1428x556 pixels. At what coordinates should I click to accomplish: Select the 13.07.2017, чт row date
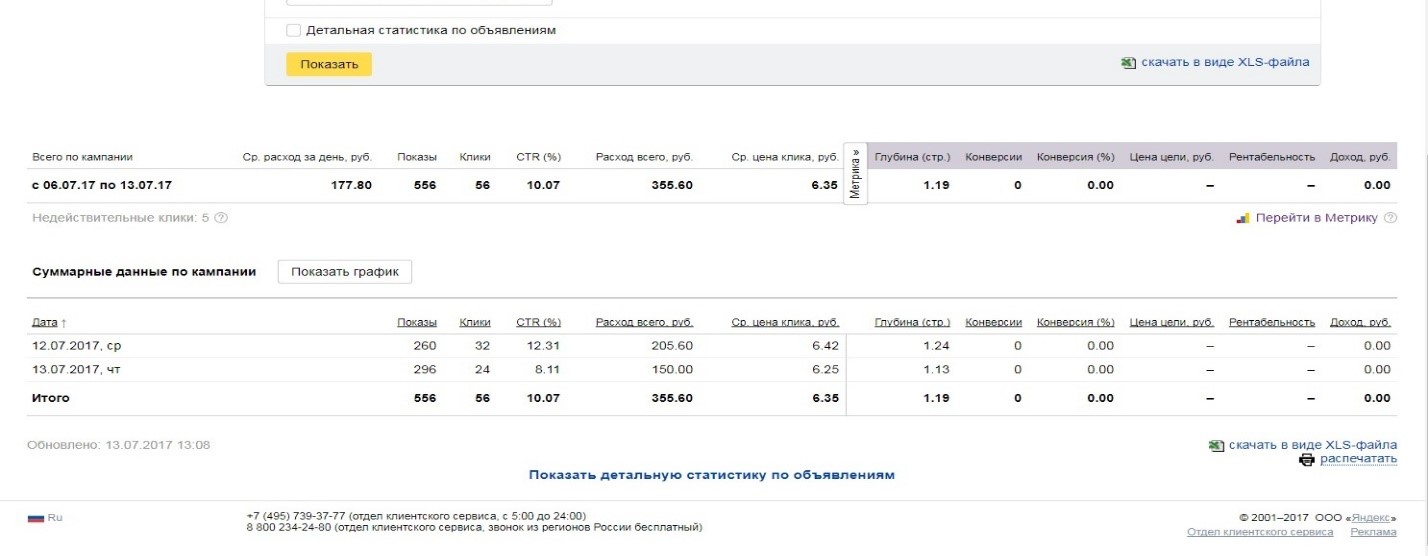coord(76,369)
